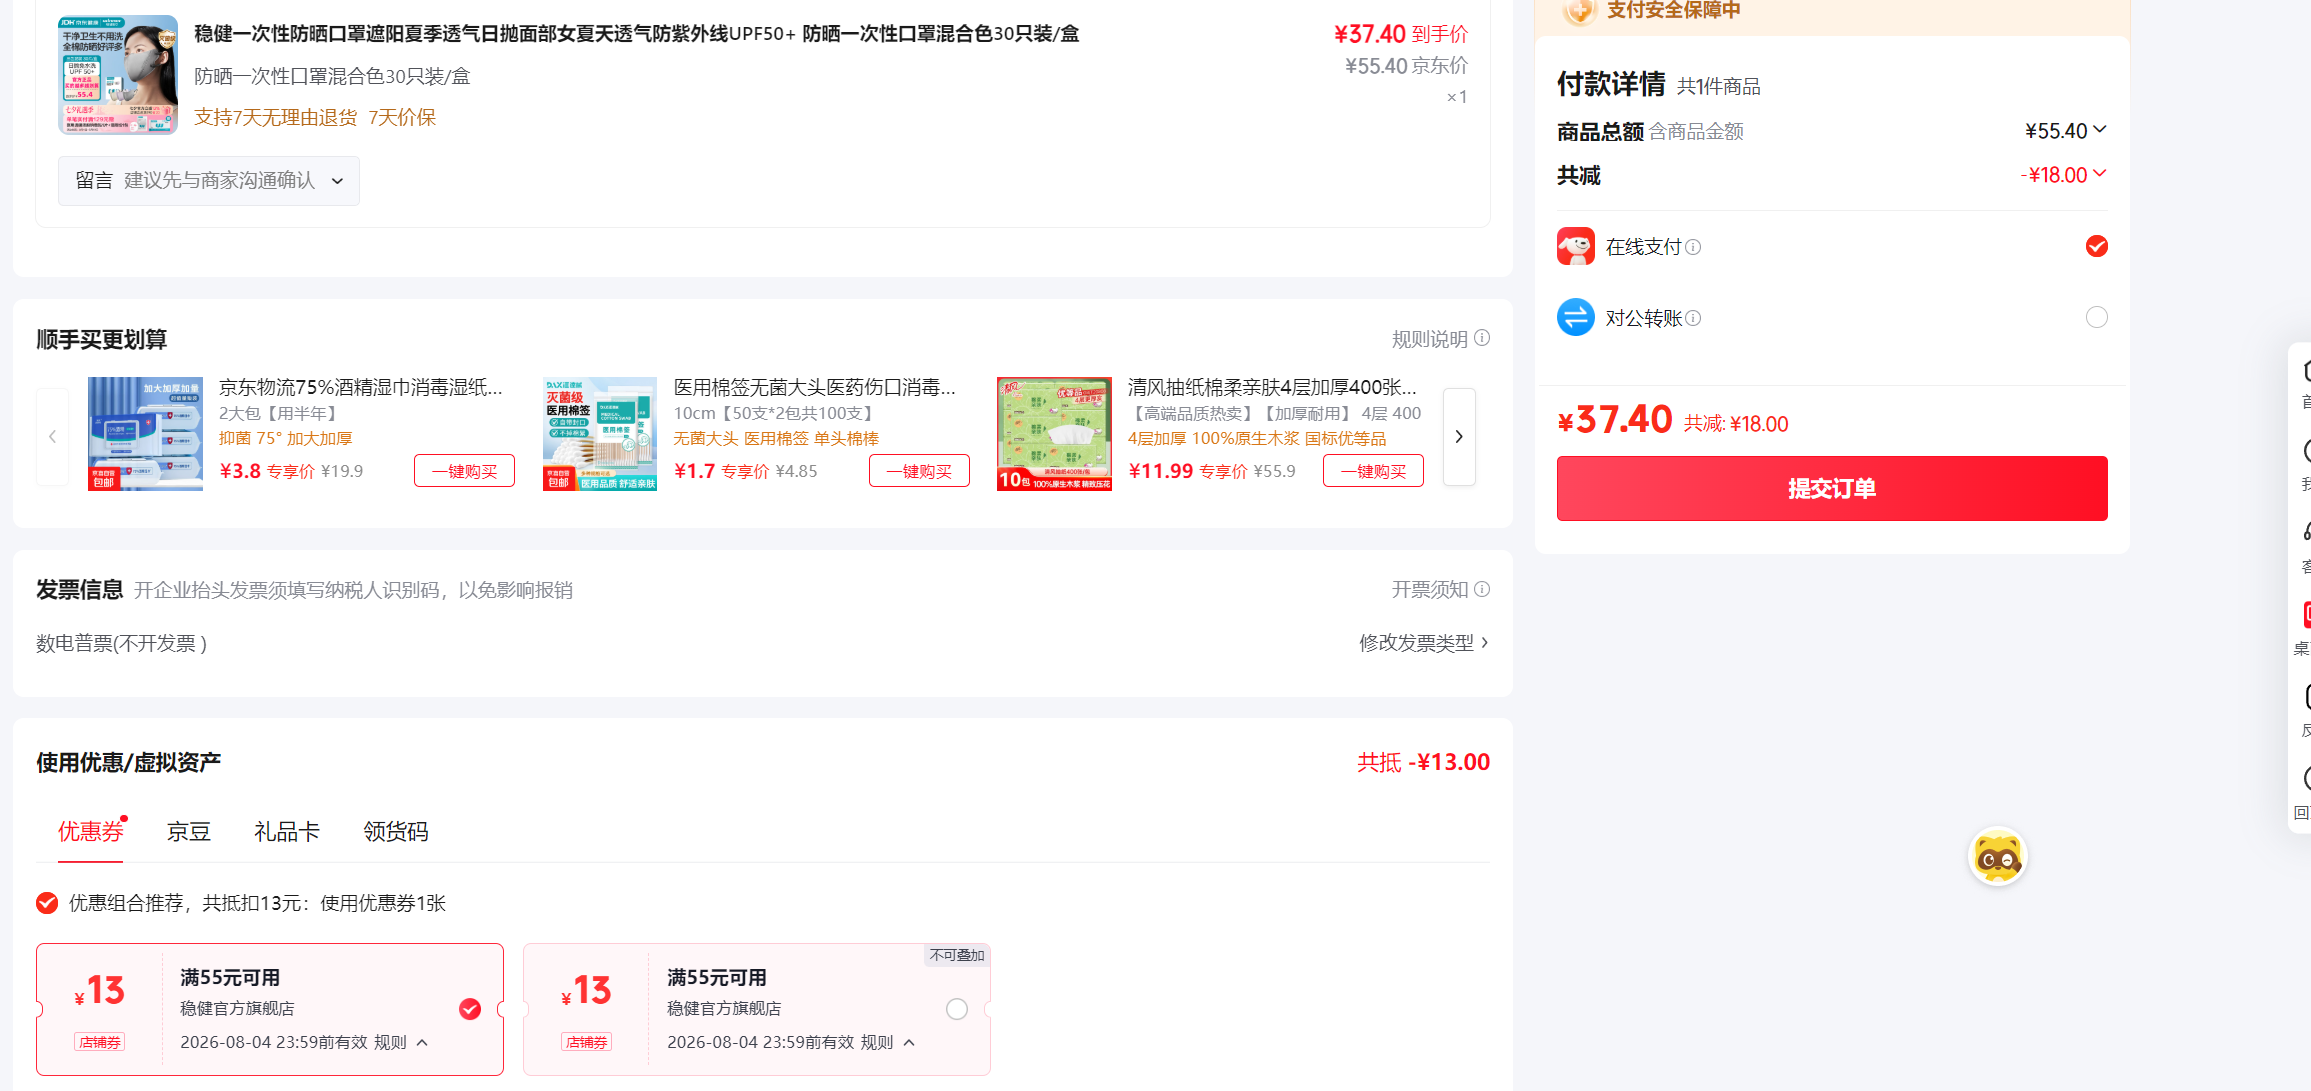Switch to the 京豆 tab
2311x1091 pixels.
tap(188, 832)
